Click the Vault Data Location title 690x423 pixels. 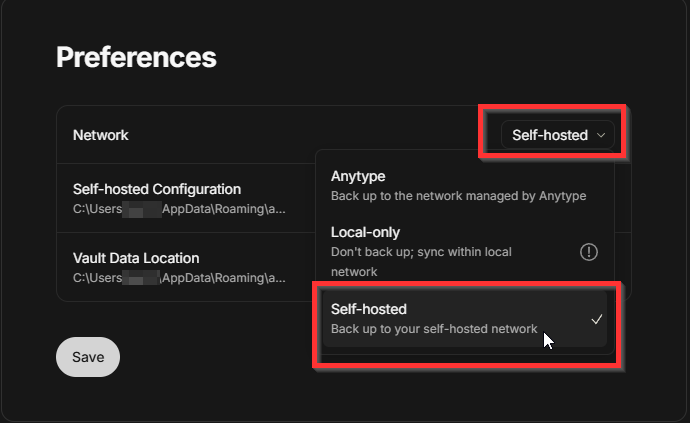136,258
